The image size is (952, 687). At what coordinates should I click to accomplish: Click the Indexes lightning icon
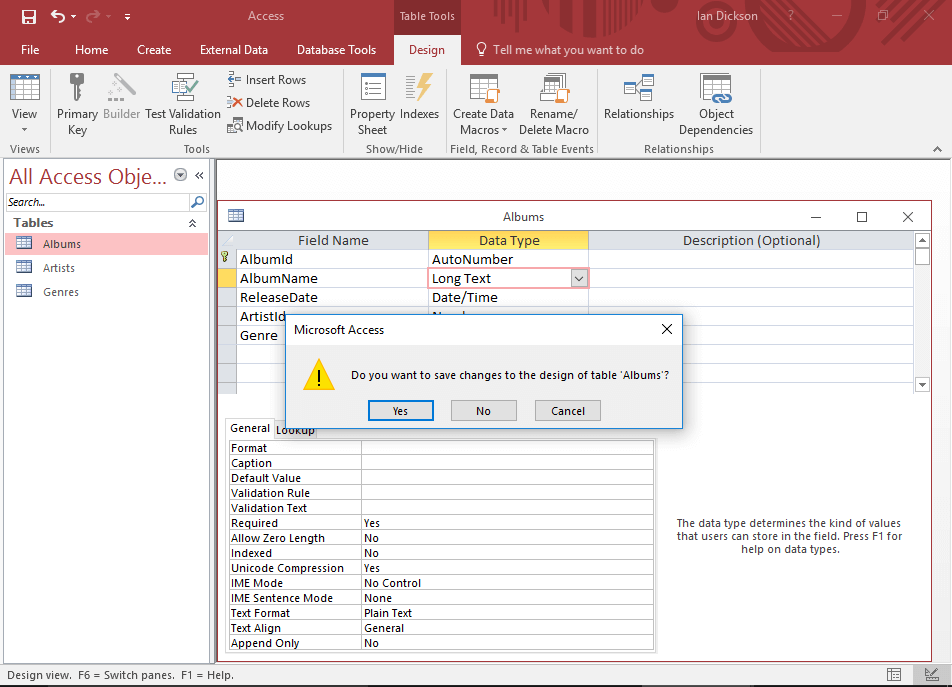pos(419,88)
